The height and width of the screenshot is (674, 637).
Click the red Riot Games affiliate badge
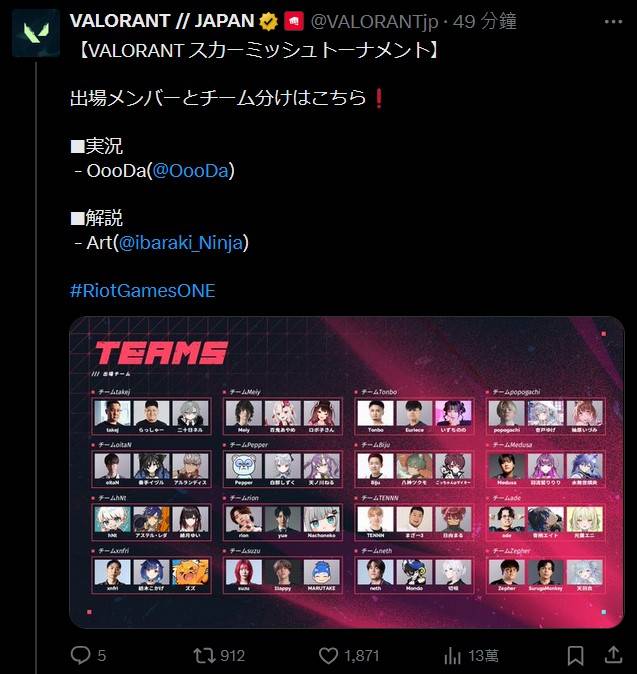click(294, 21)
